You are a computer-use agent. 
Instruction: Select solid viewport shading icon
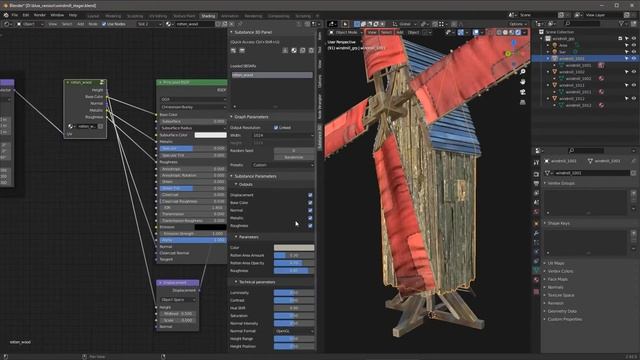[x=505, y=32]
